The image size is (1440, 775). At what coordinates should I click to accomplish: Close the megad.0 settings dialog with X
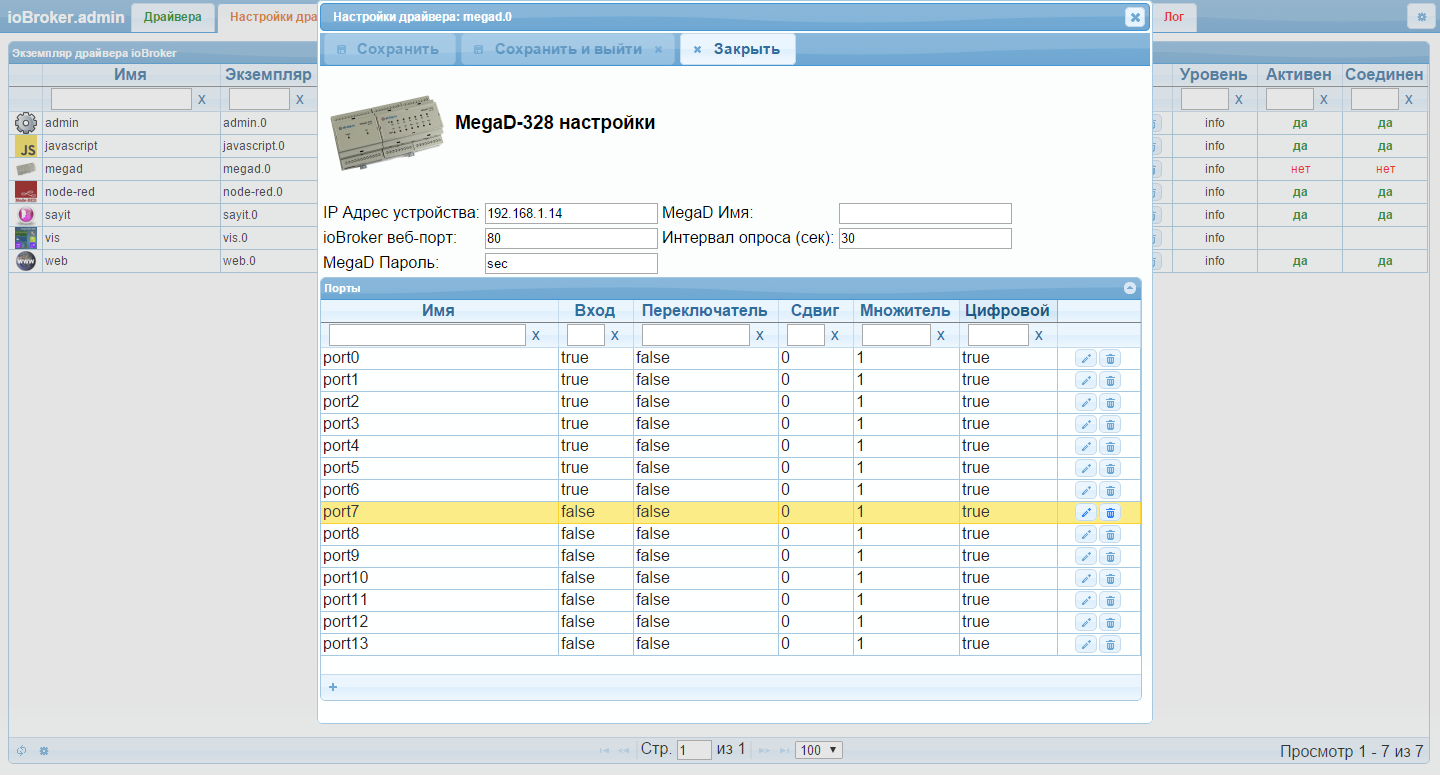click(x=1135, y=17)
